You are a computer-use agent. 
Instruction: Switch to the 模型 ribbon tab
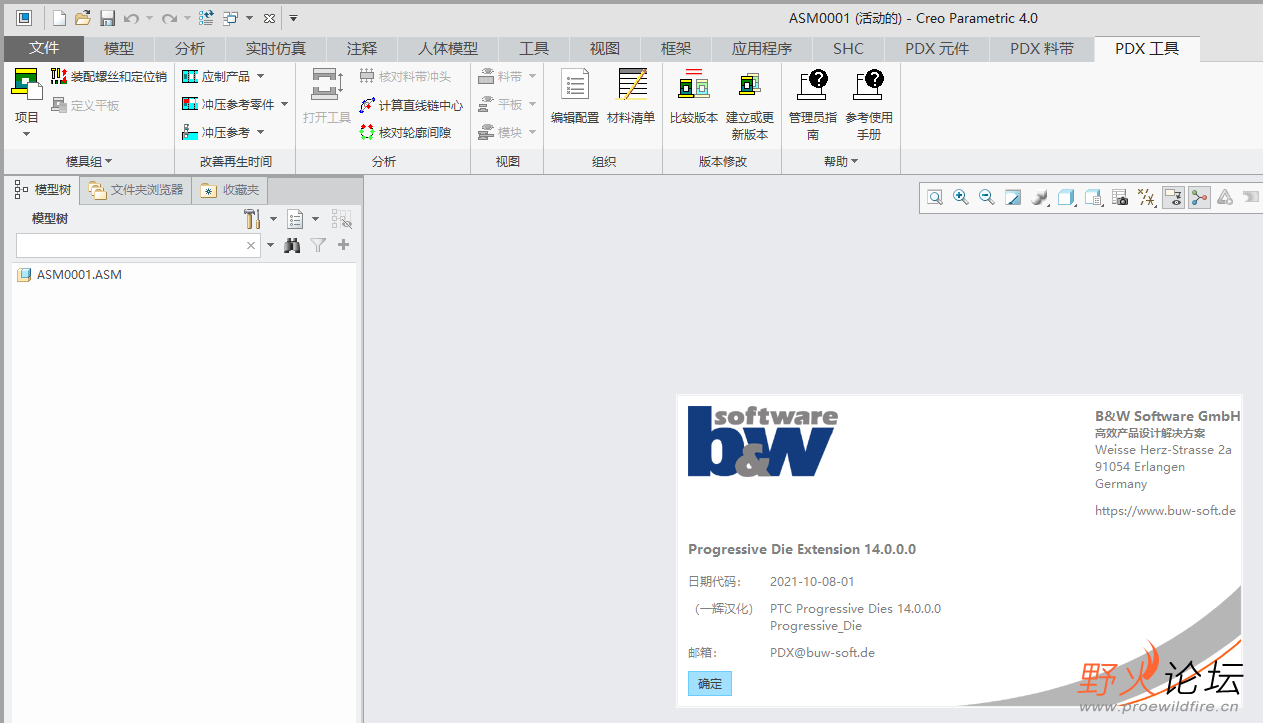(x=119, y=48)
